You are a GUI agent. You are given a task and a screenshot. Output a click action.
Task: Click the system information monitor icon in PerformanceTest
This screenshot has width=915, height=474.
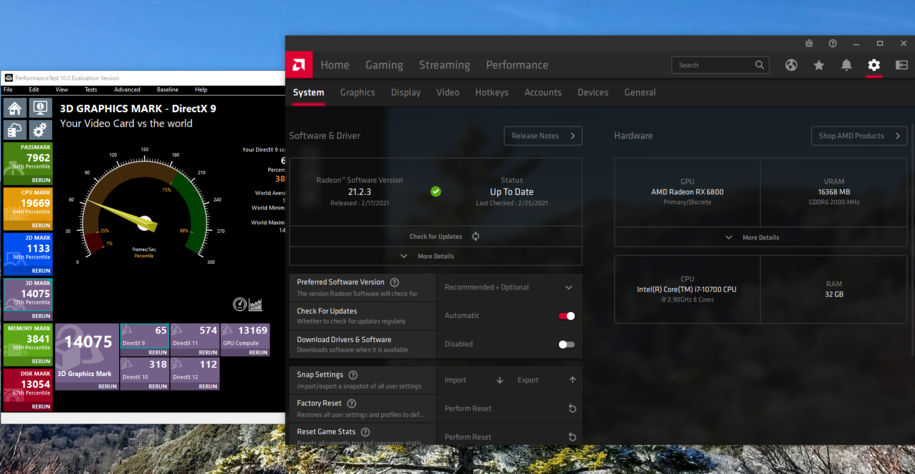pos(40,107)
